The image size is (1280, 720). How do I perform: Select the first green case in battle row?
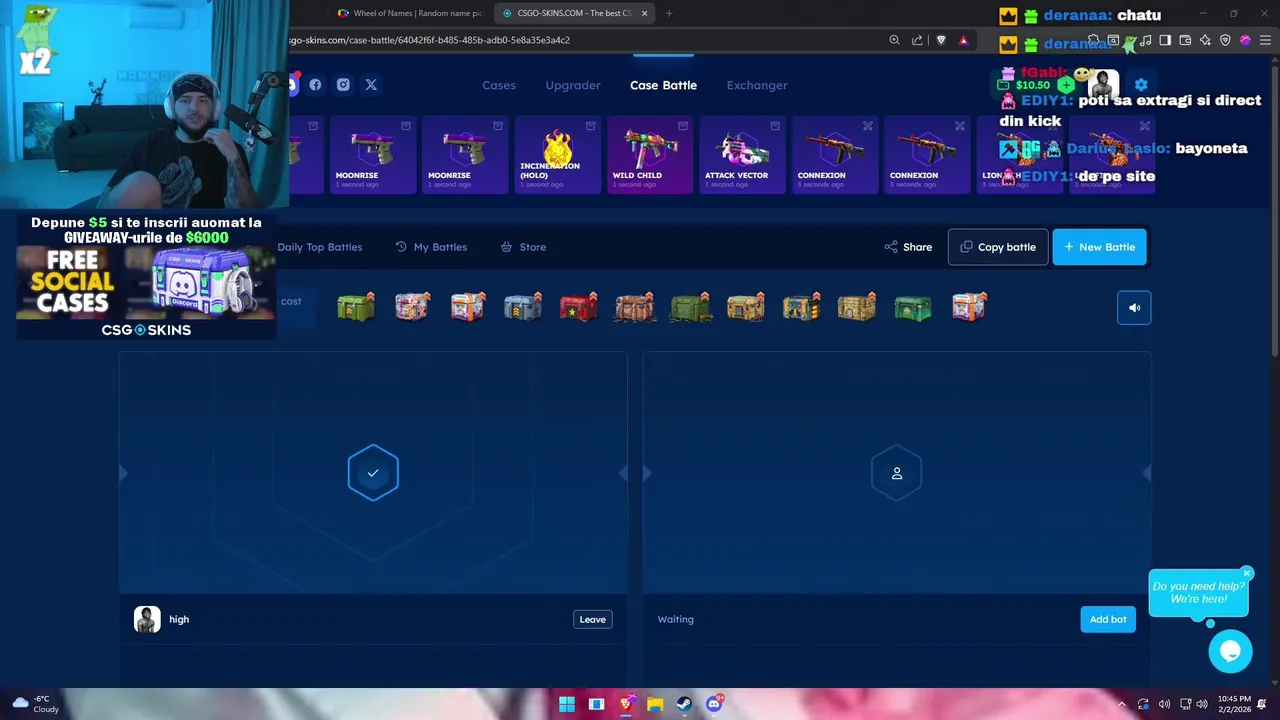click(356, 307)
